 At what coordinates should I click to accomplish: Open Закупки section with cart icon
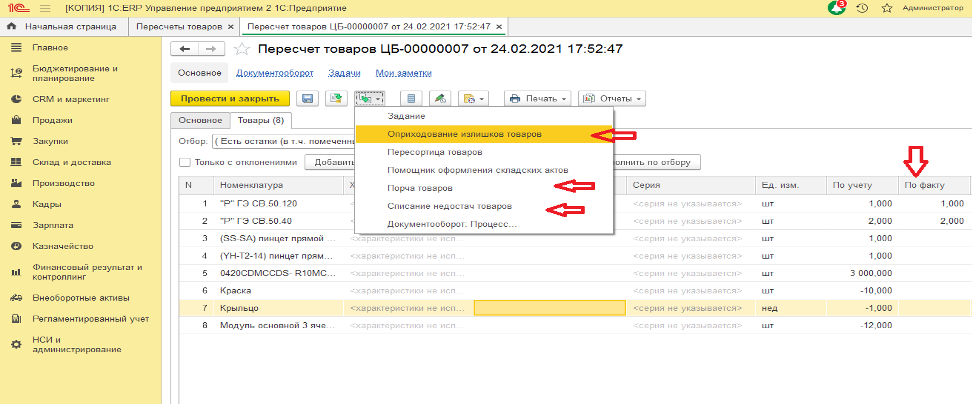coord(50,141)
